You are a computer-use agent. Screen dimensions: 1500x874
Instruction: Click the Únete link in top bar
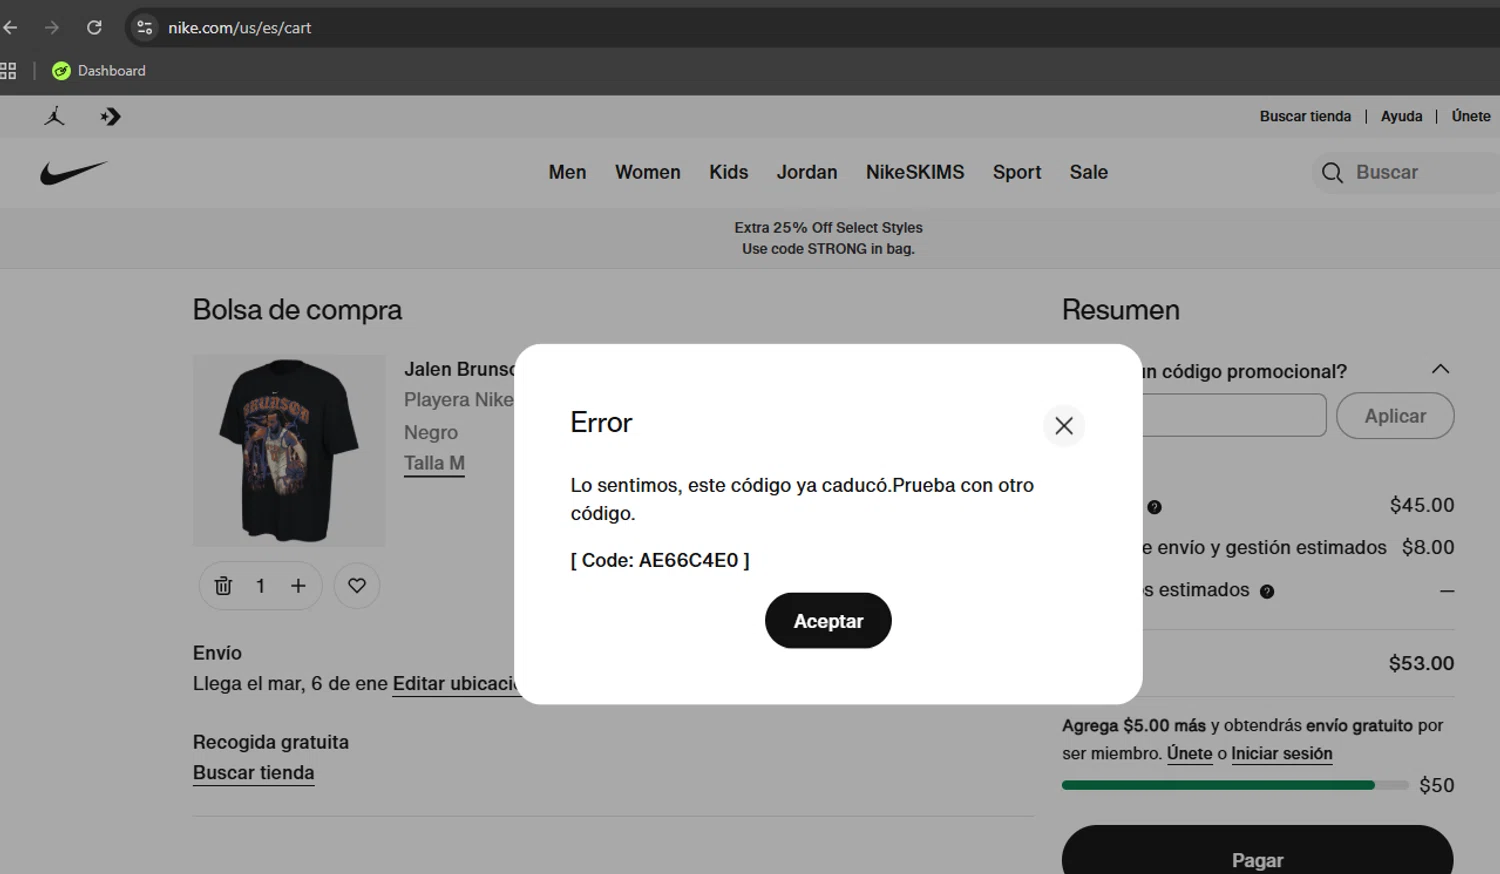point(1471,116)
